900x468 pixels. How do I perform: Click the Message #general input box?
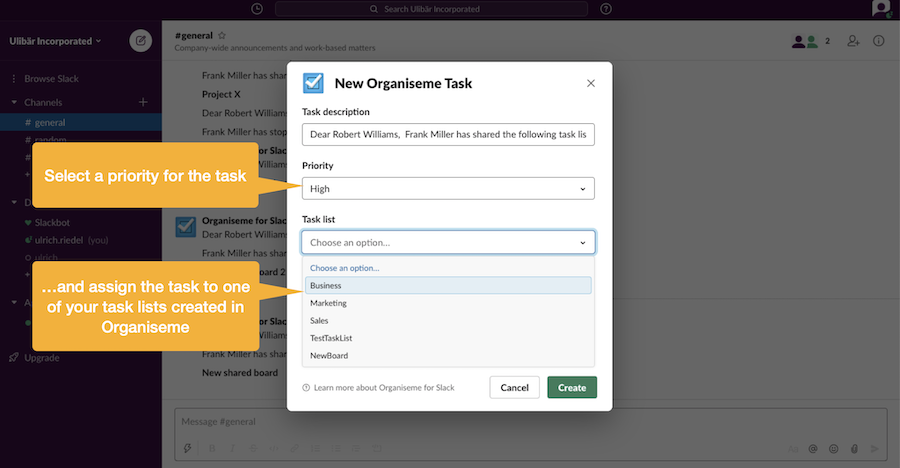(x=530, y=422)
